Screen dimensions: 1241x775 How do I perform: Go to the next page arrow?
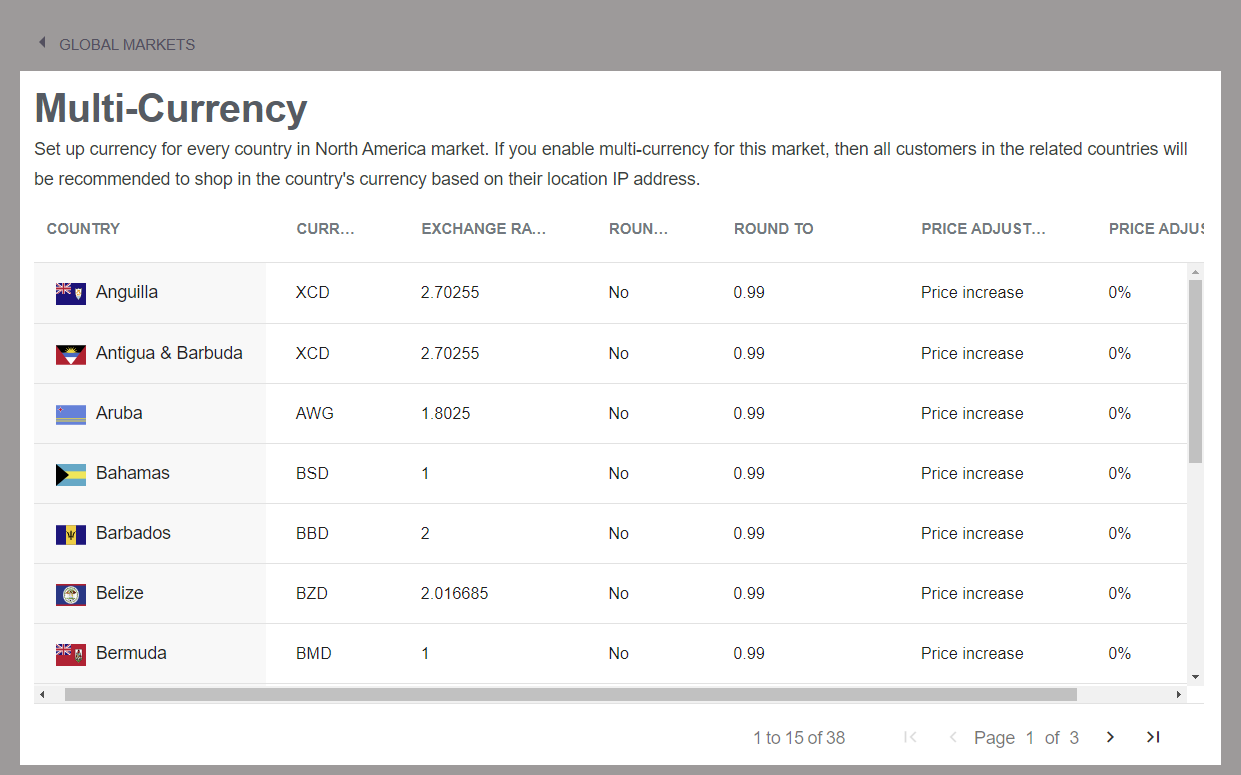(1110, 737)
